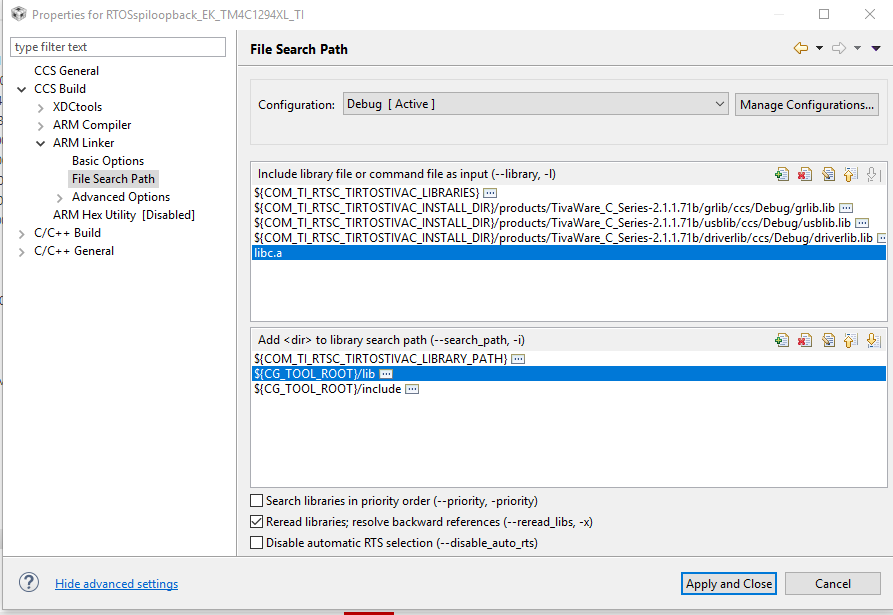
Task: Select ${CG_TOOL_ROOT}/lib search path
Action: pyautogui.click(x=568, y=374)
